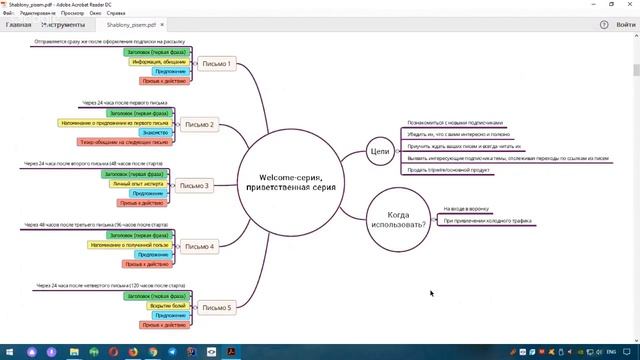640x360 pixels.
Task: Open the Help question mark icon
Action: click(x=604, y=25)
